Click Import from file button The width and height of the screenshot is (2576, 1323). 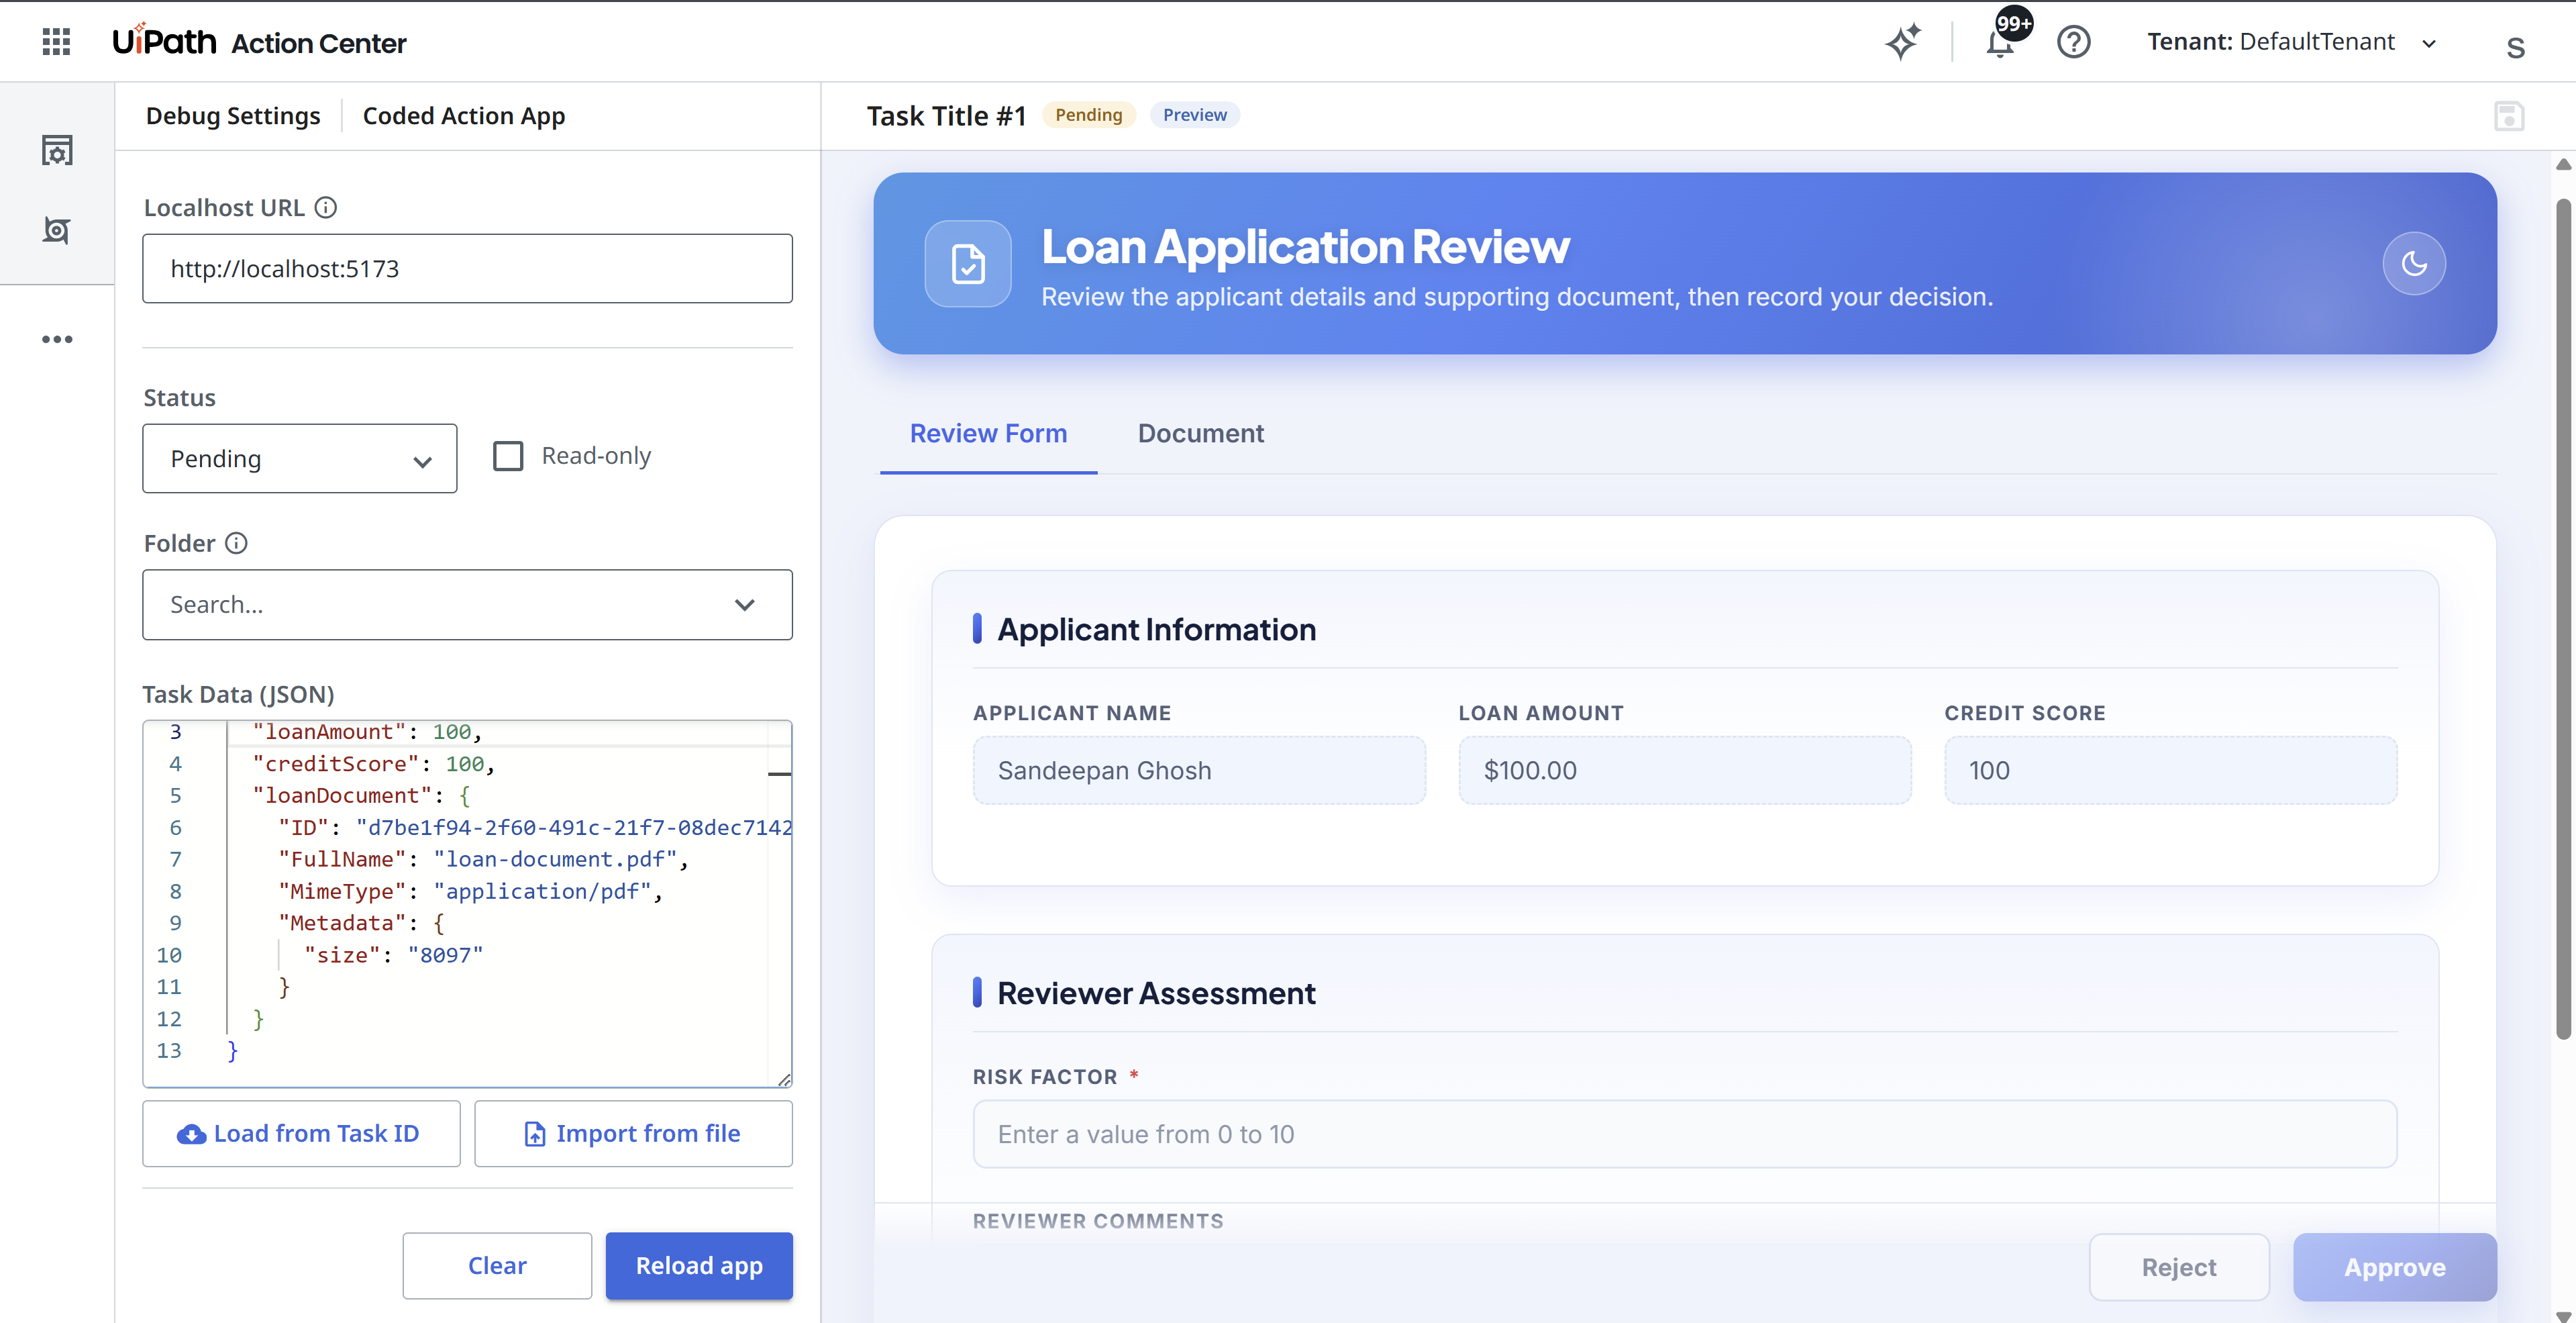(x=633, y=1133)
